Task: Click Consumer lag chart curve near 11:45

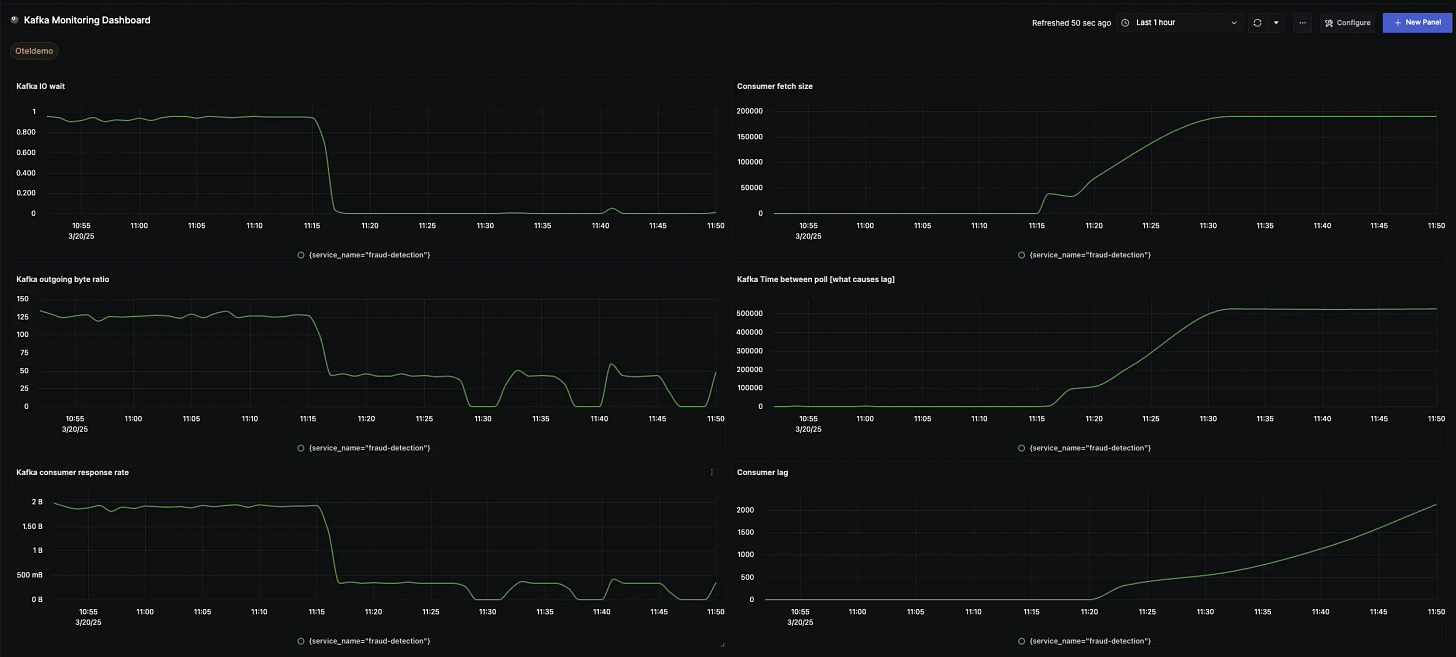Action: (1379, 526)
